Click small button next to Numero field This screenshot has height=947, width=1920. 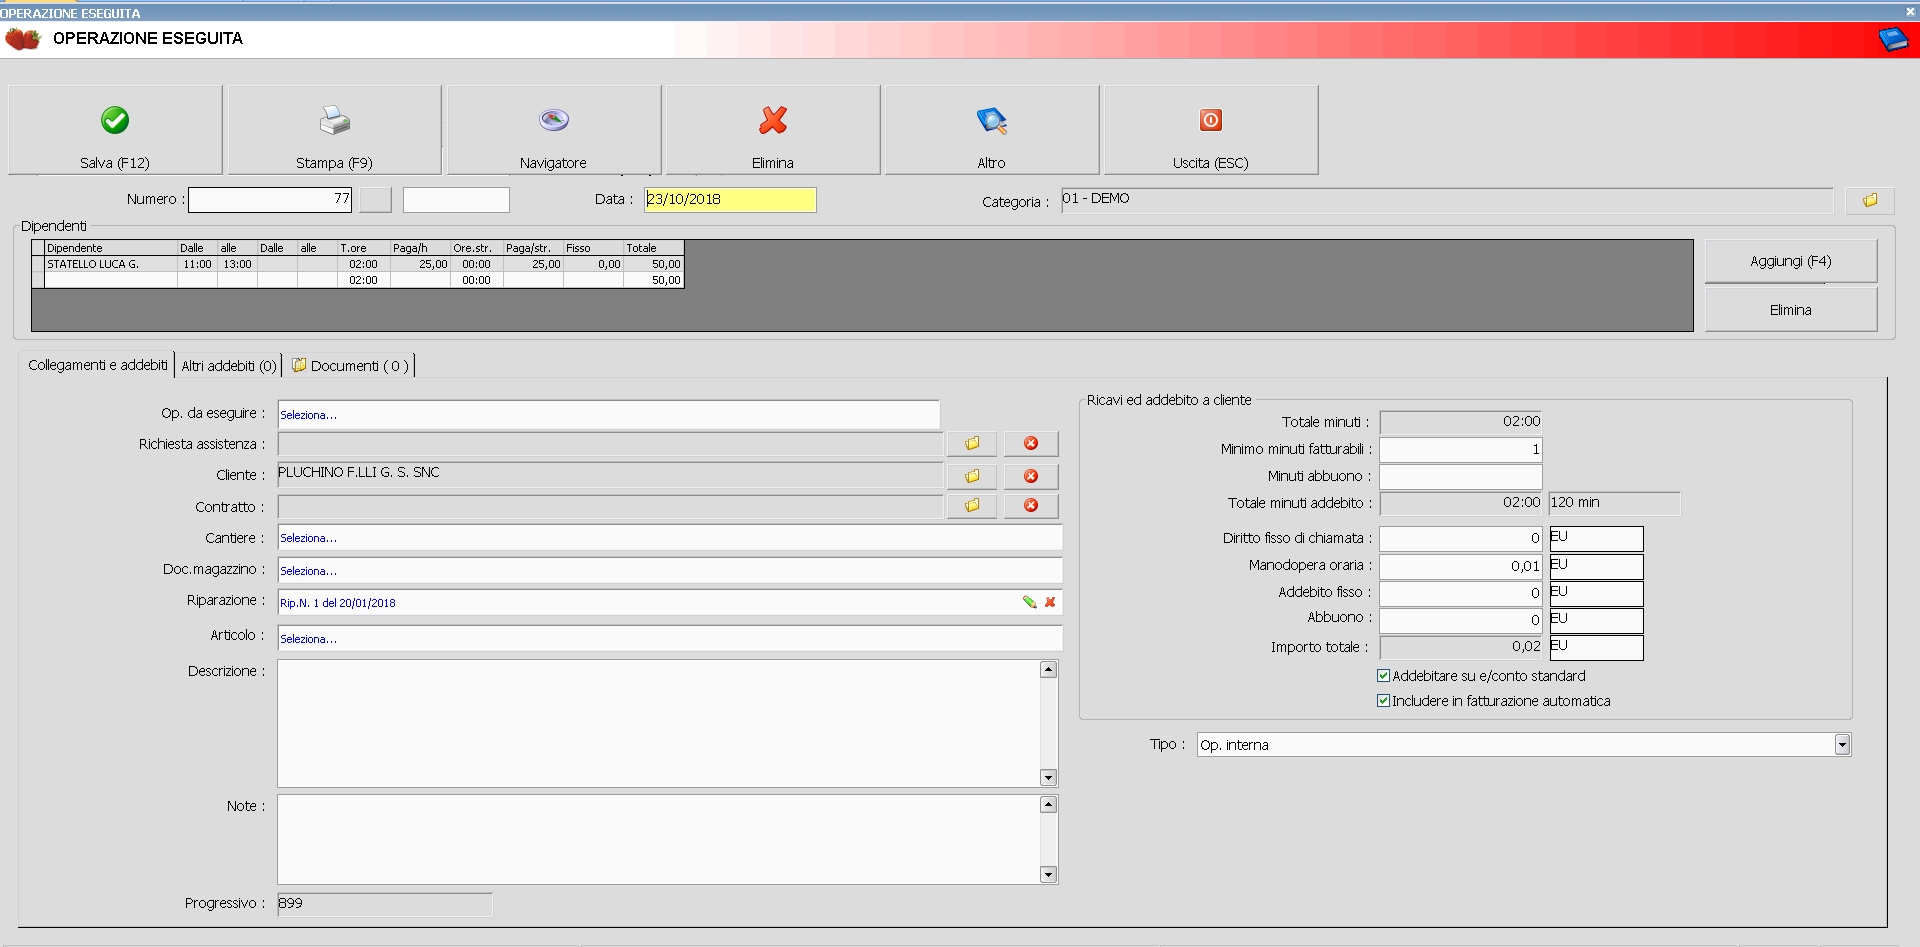[x=375, y=200]
